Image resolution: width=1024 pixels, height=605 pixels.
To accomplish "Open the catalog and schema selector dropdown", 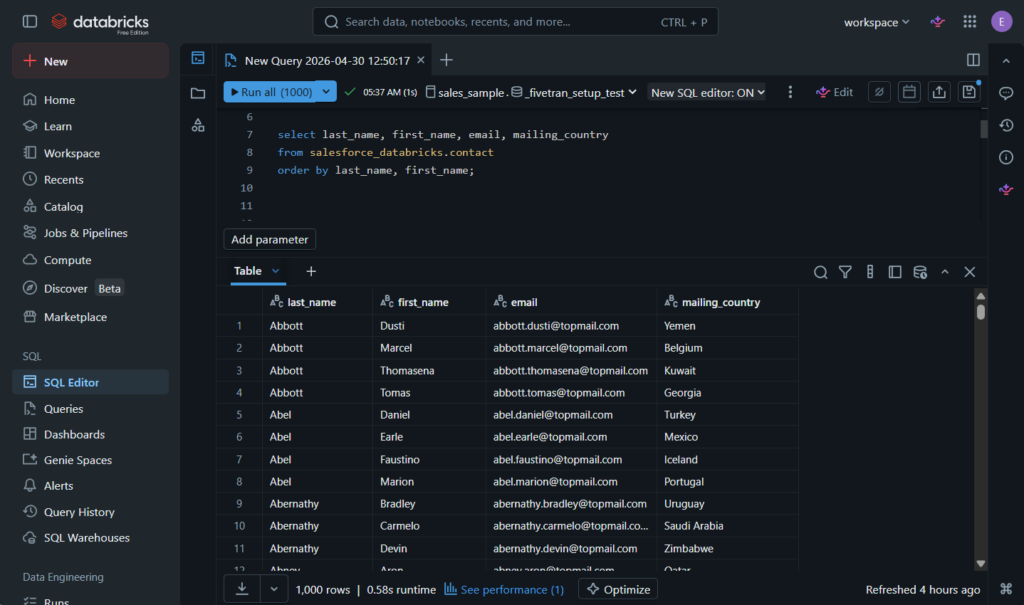I will (x=530, y=93).
